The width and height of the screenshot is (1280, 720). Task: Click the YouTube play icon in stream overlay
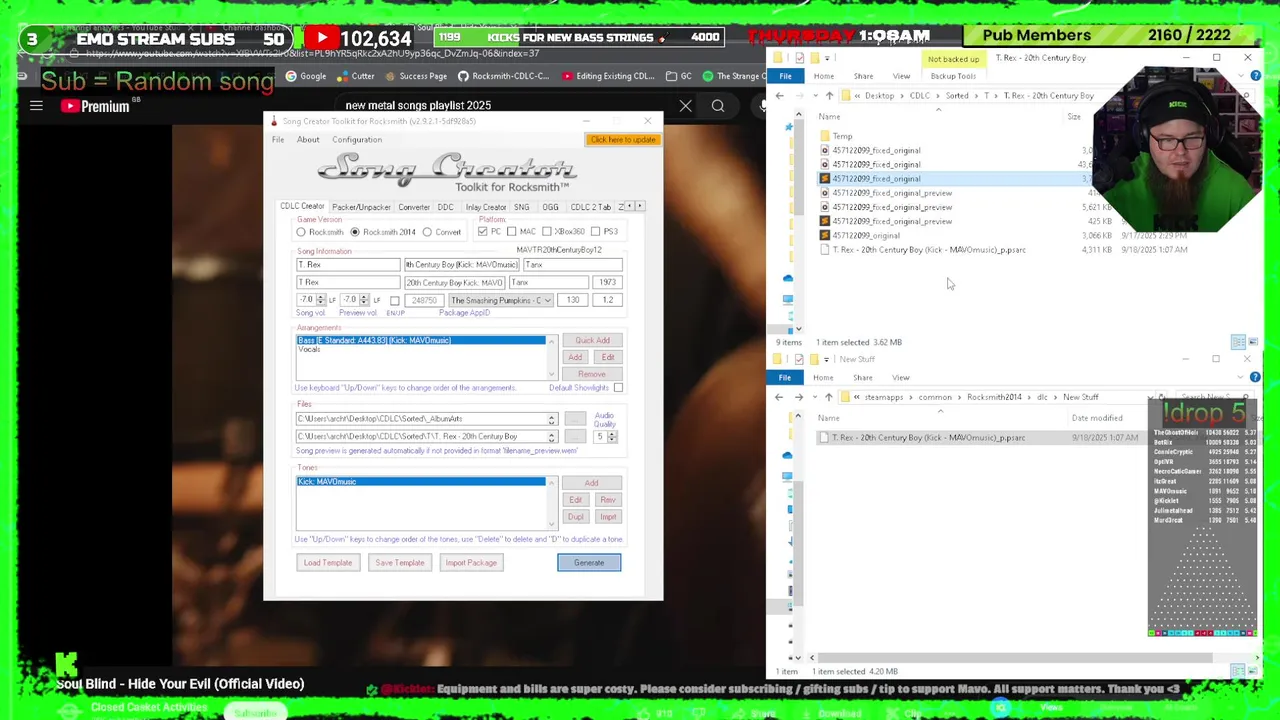321,38
